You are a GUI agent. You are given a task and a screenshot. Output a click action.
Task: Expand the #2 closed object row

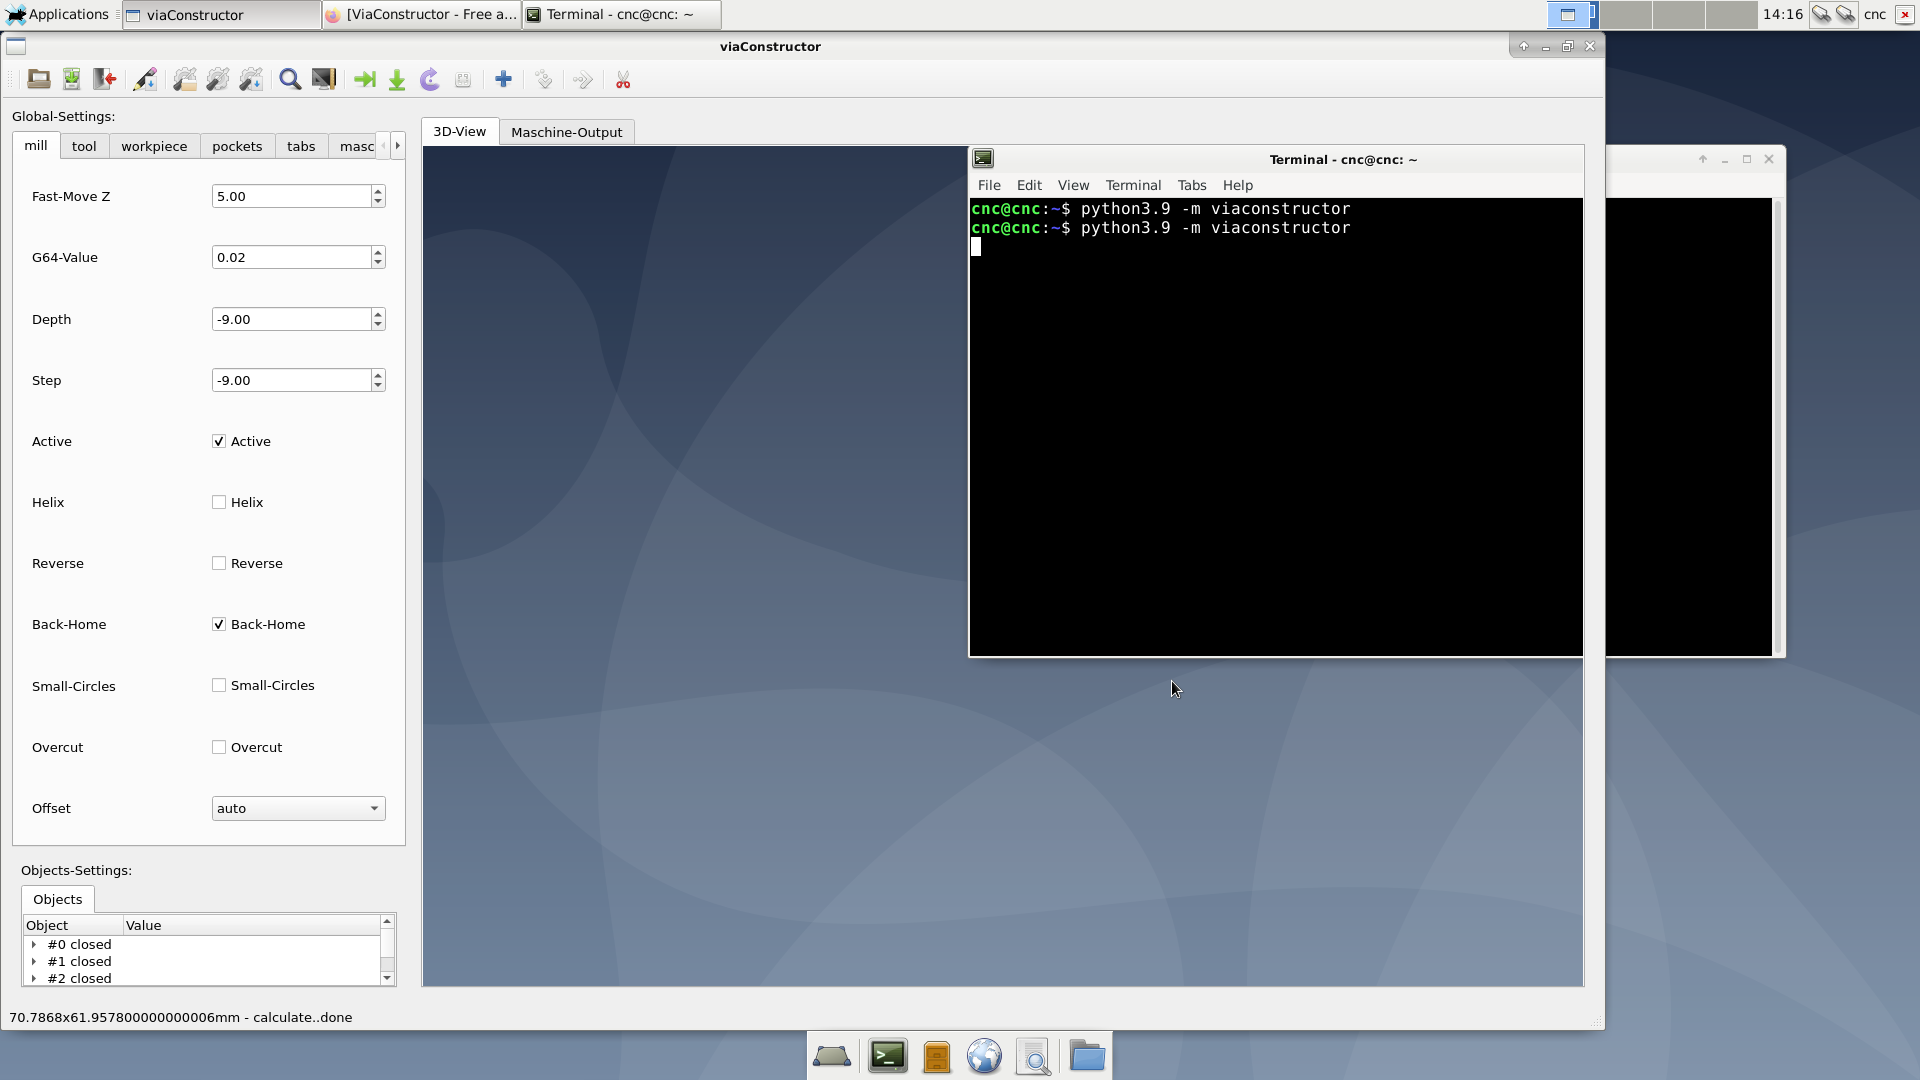pos(34,978)
